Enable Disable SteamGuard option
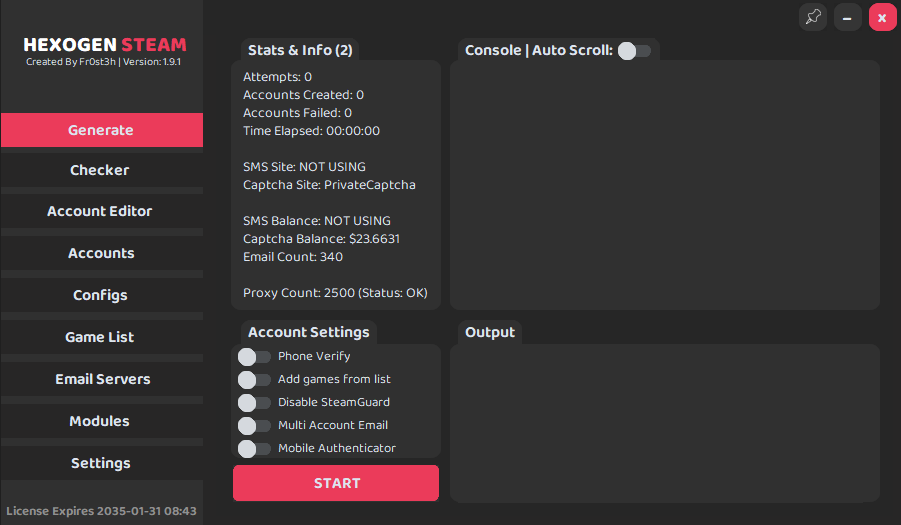Image resolution: width=901 pixels, height=525 pixels. coord(254,403)
